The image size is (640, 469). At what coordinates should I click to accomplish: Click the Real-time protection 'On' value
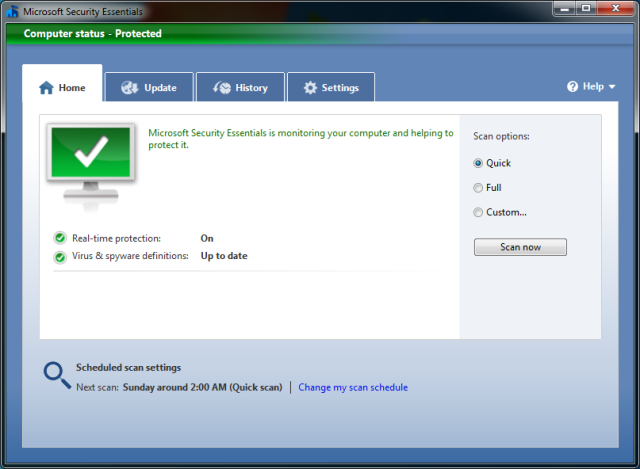click(207, 238)
